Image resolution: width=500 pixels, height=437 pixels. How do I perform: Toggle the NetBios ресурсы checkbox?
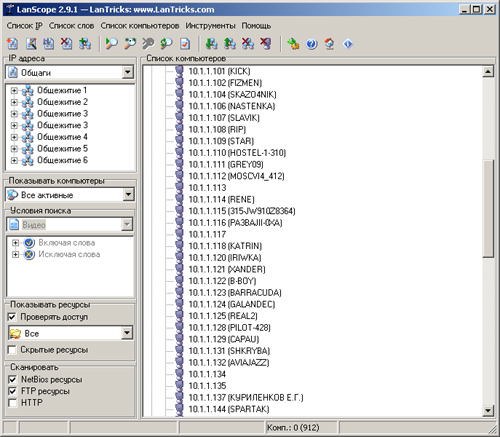[x=13, y=379]
